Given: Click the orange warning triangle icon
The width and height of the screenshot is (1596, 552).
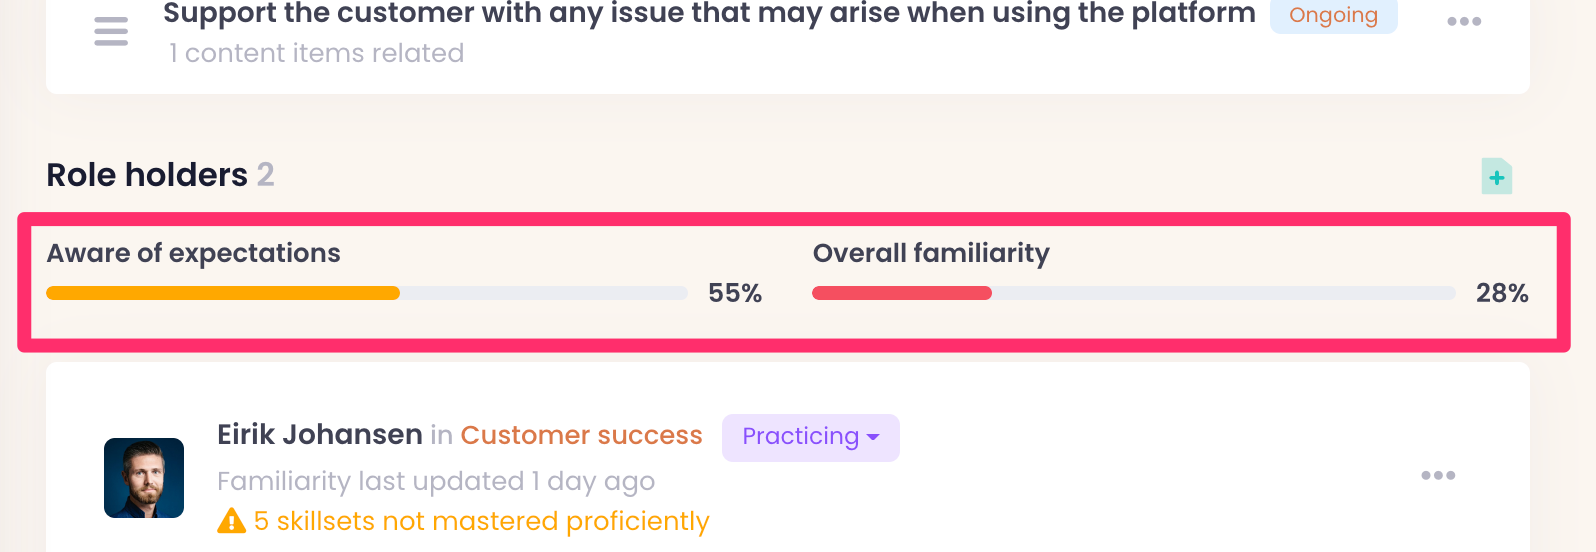Looking at the screenshot, I should coord(231,521).
